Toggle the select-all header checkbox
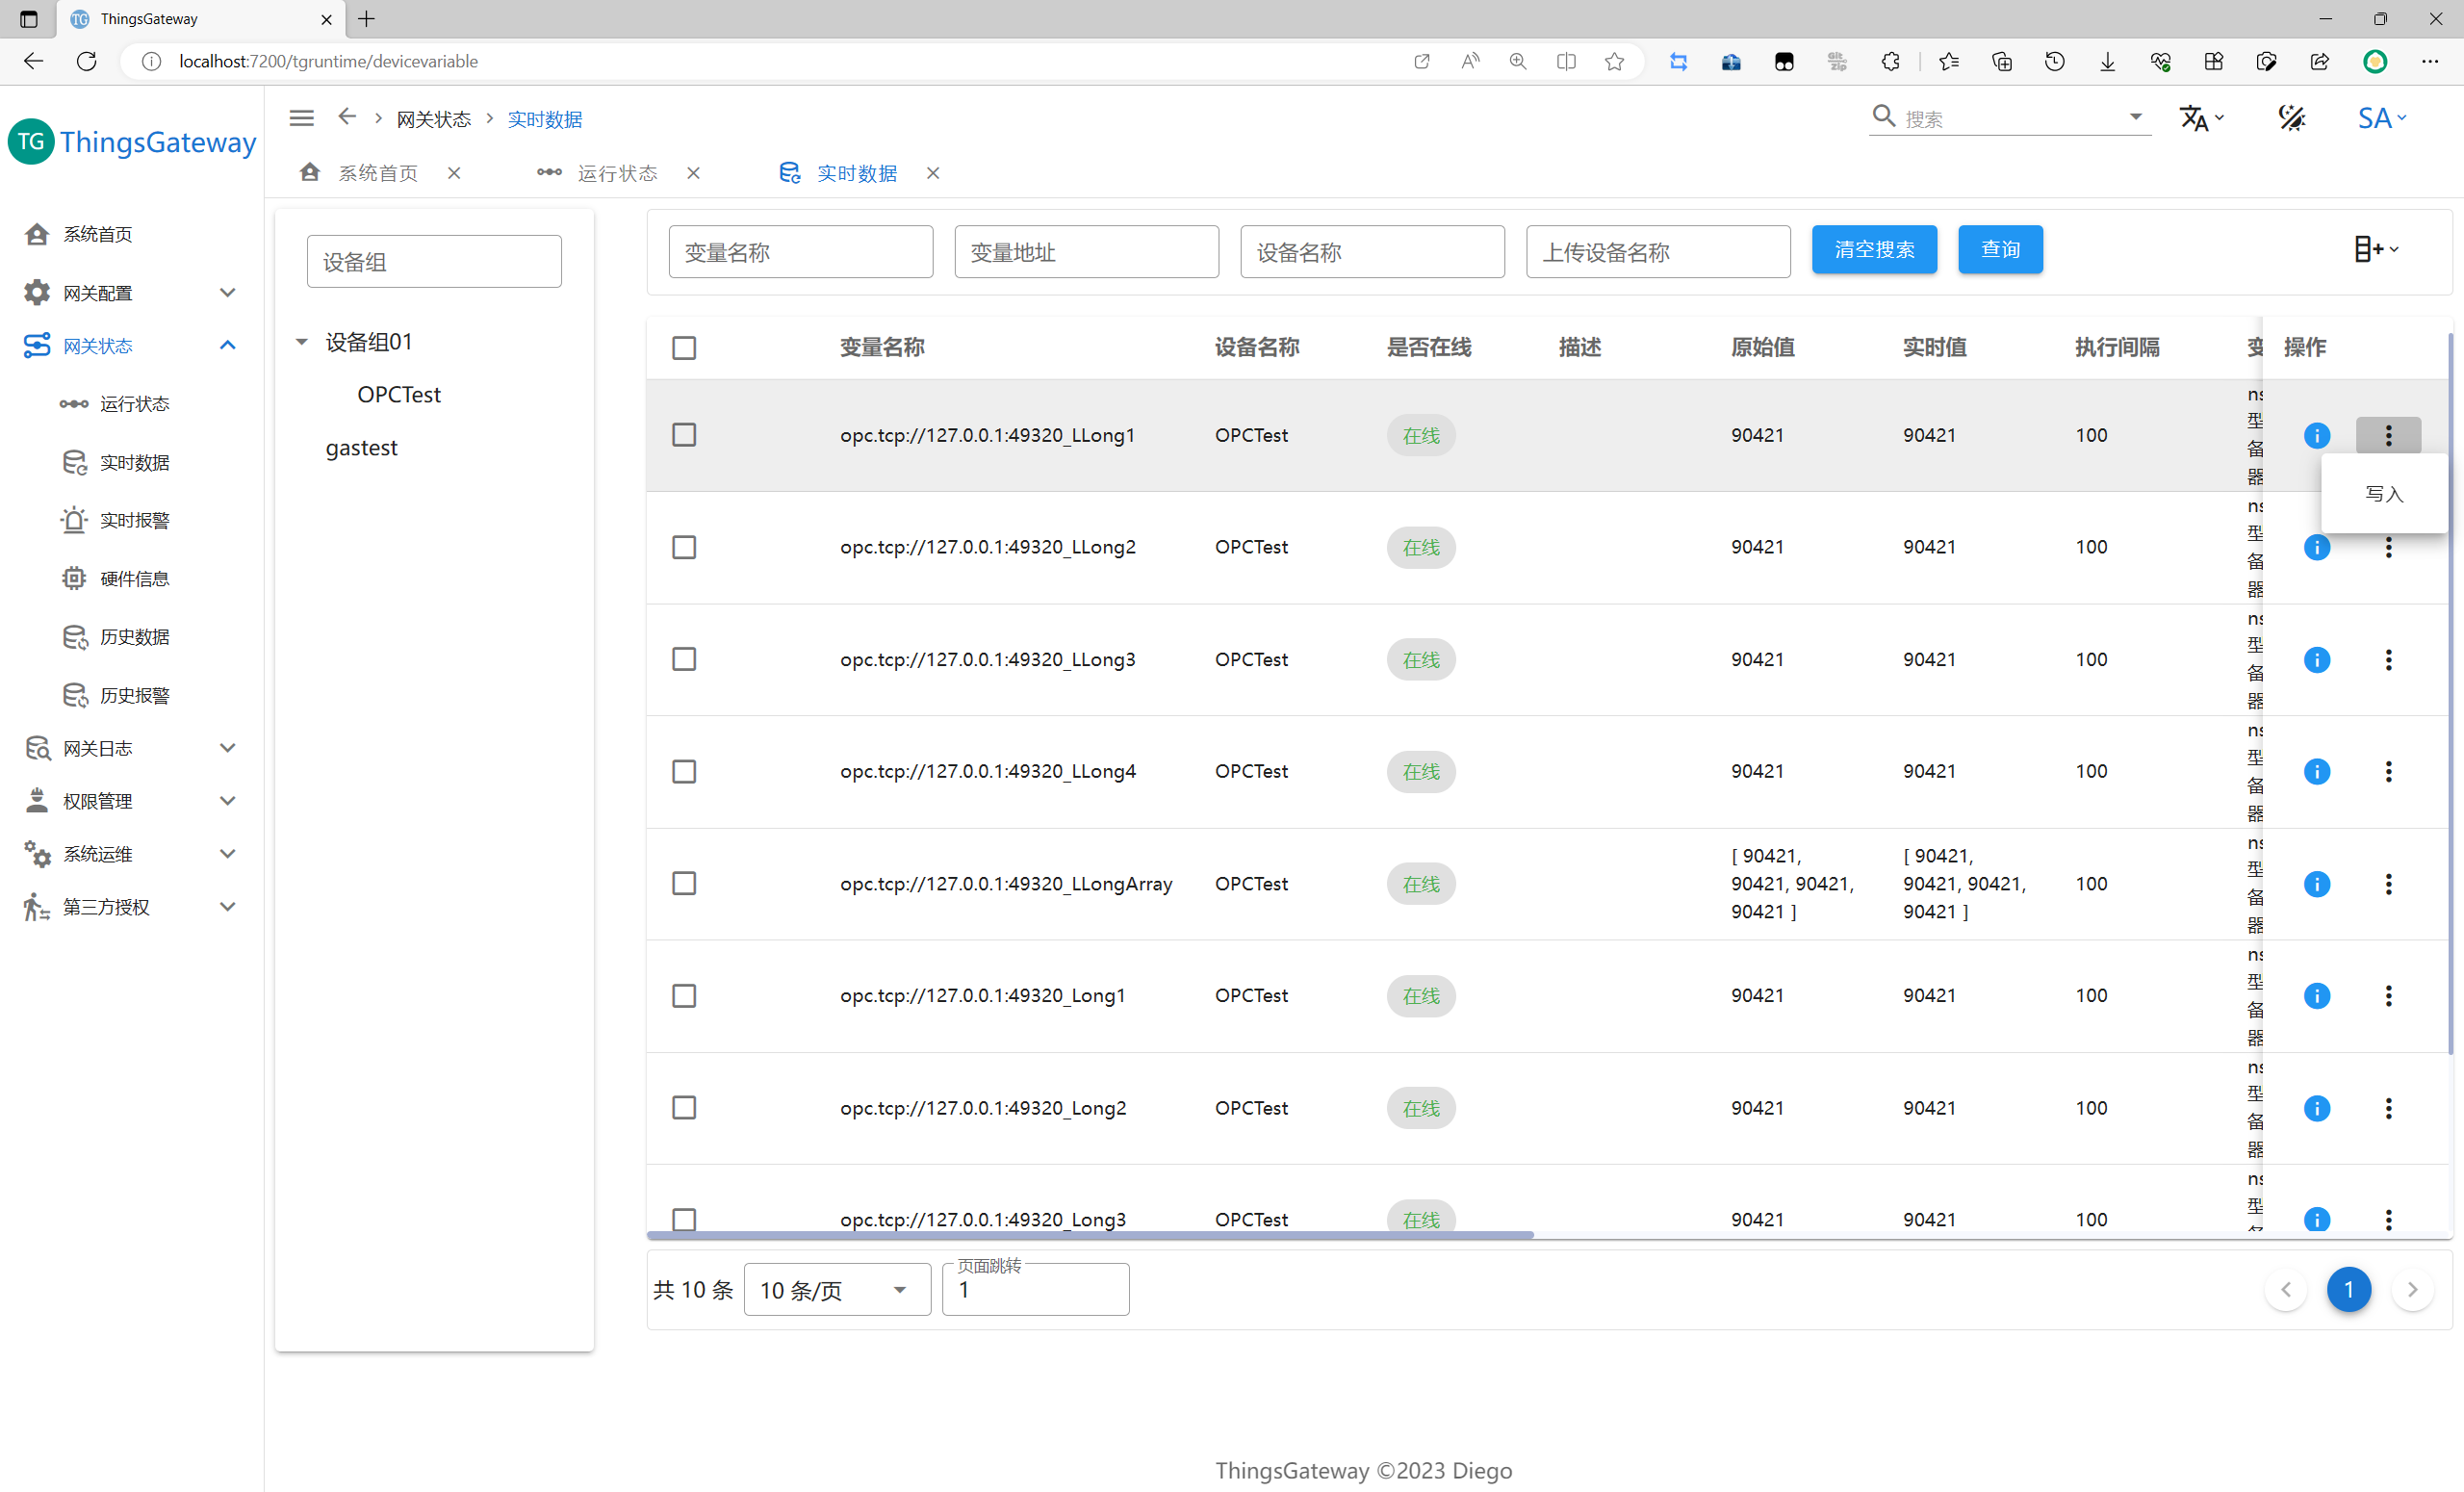The width and height of the screenshot is (2464, 1492). tap(684, 348)
